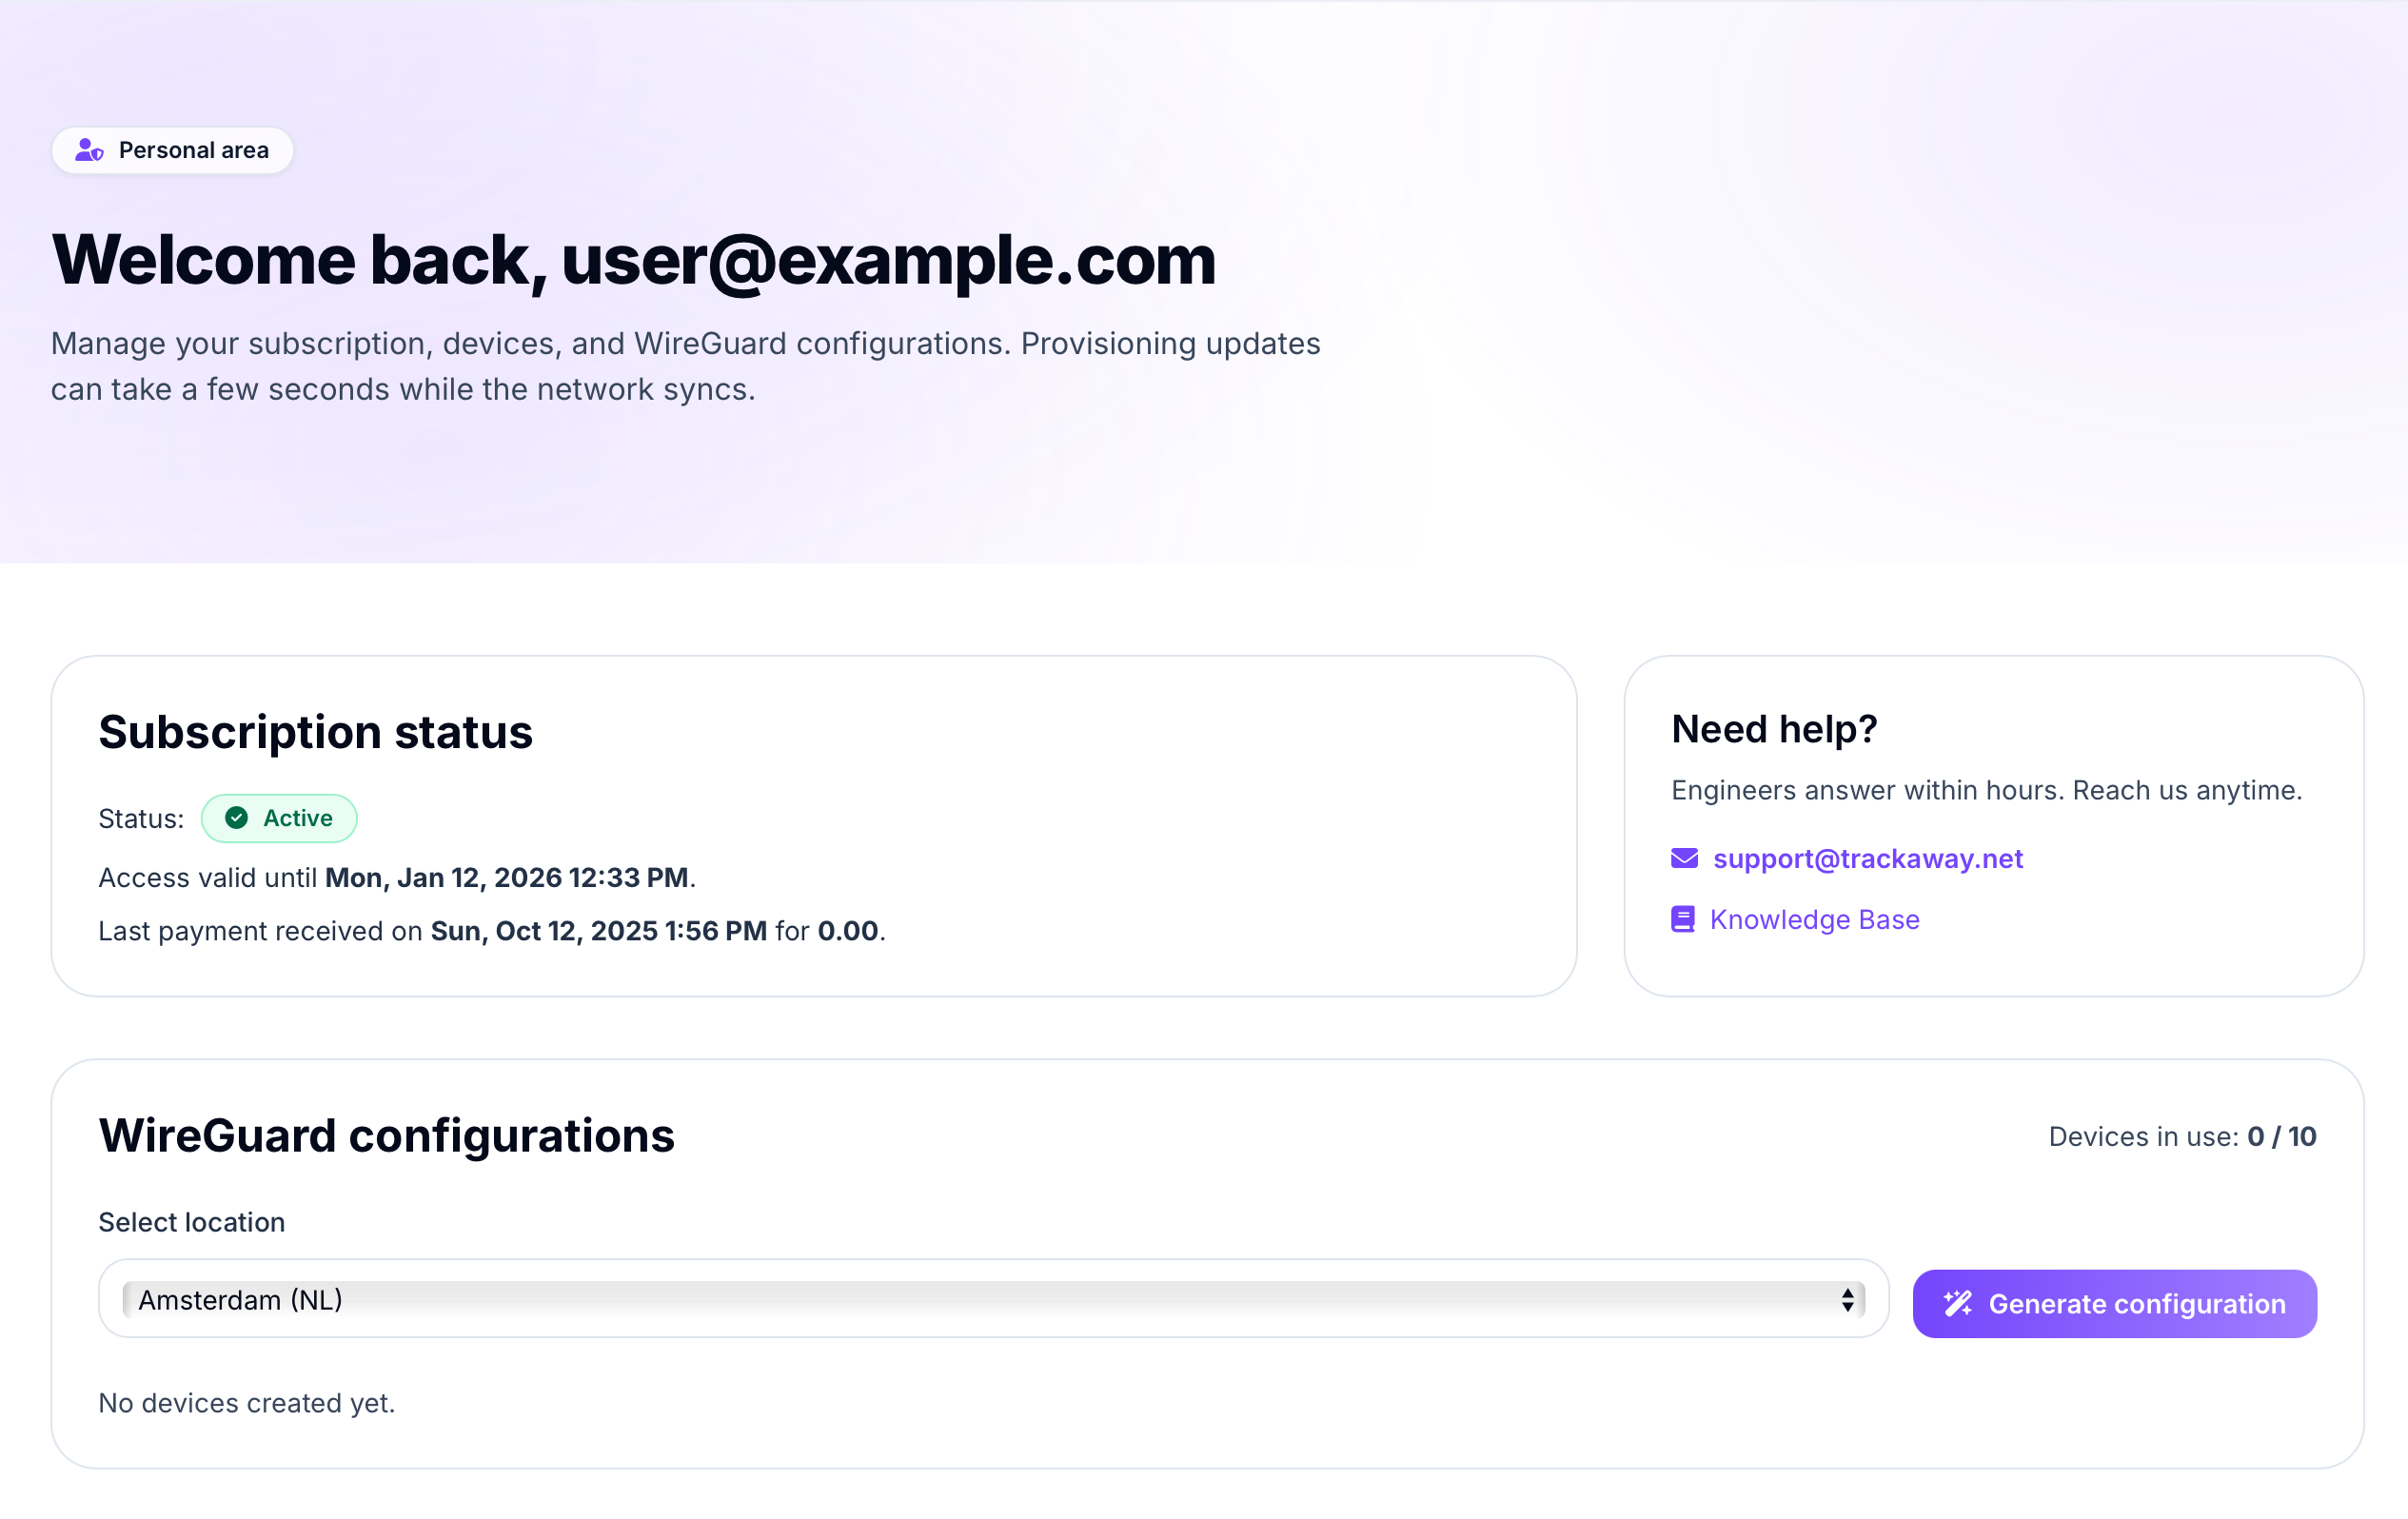Click the up-down arrows of location selector
Screen dimensions: 2408x1519
coord(1847,1299)
